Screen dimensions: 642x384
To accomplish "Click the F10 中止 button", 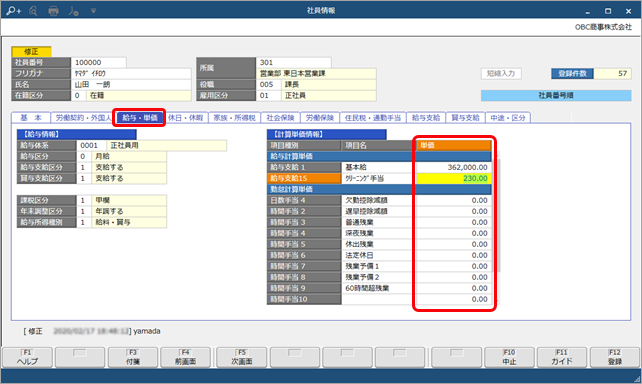I will [509, 357].
